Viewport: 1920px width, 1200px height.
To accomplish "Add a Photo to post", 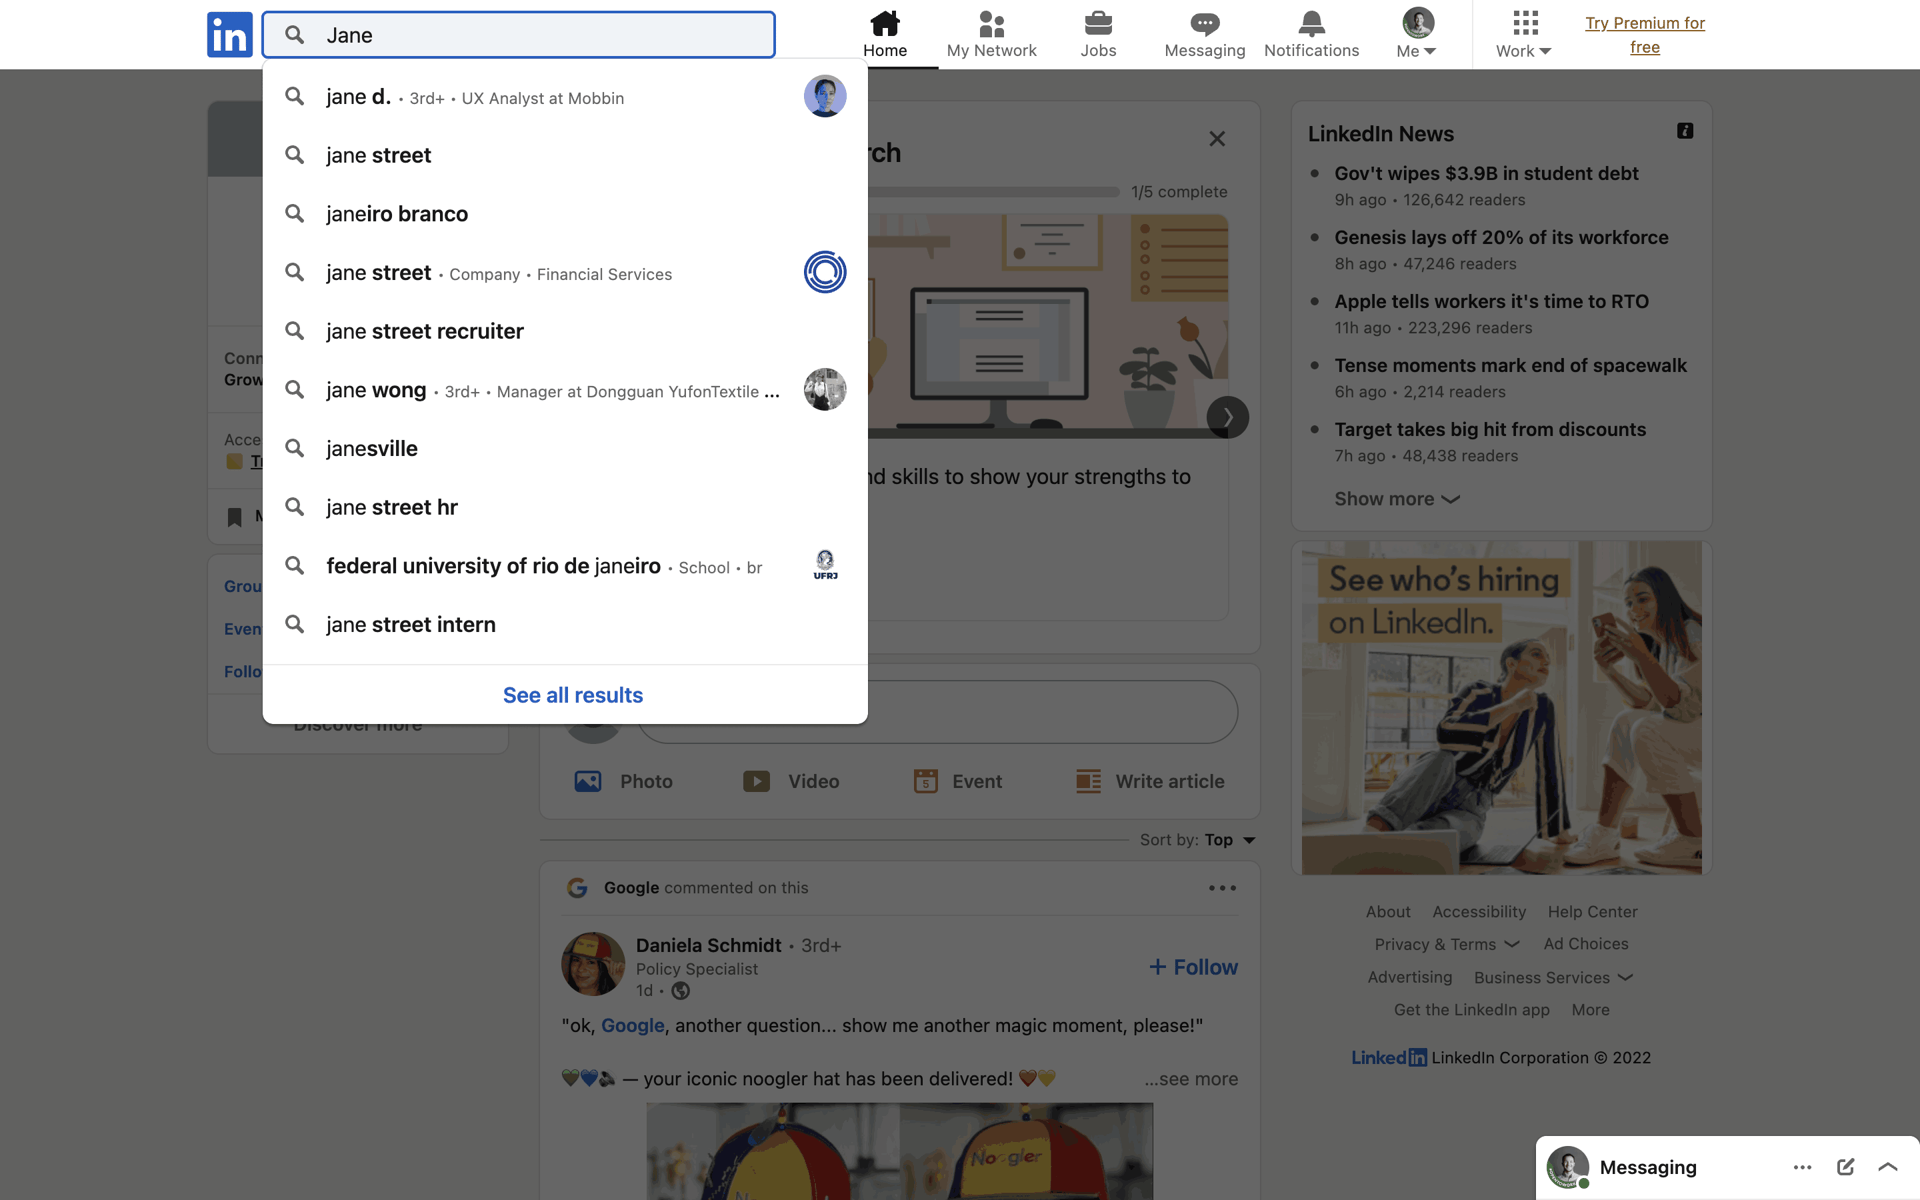I will [624, 781].
